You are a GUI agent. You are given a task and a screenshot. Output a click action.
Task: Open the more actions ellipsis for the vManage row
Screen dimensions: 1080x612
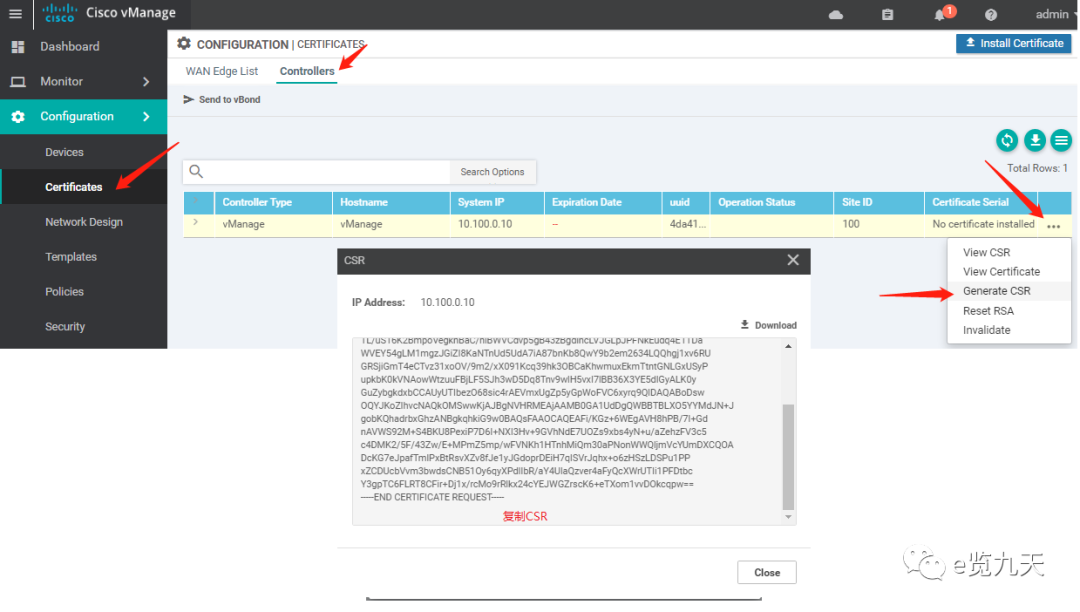click(x=1054, y=226)
